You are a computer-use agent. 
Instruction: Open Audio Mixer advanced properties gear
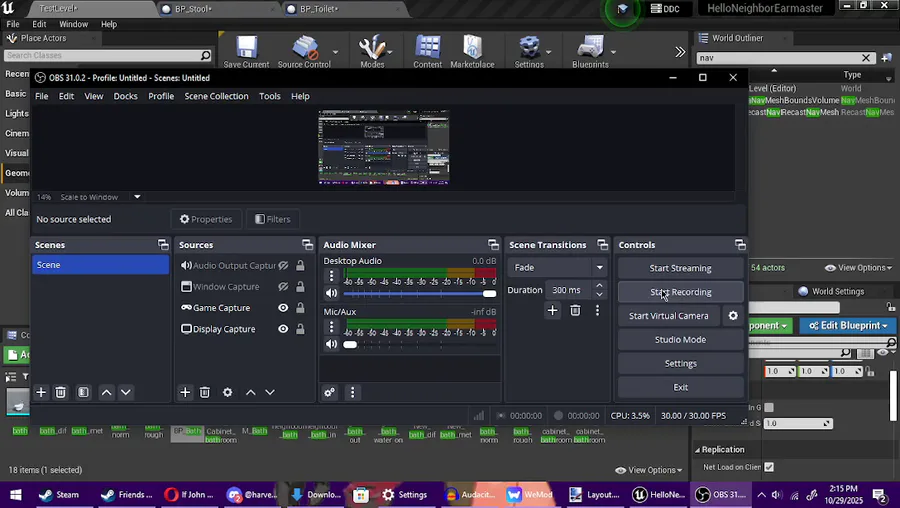[329, 392]
